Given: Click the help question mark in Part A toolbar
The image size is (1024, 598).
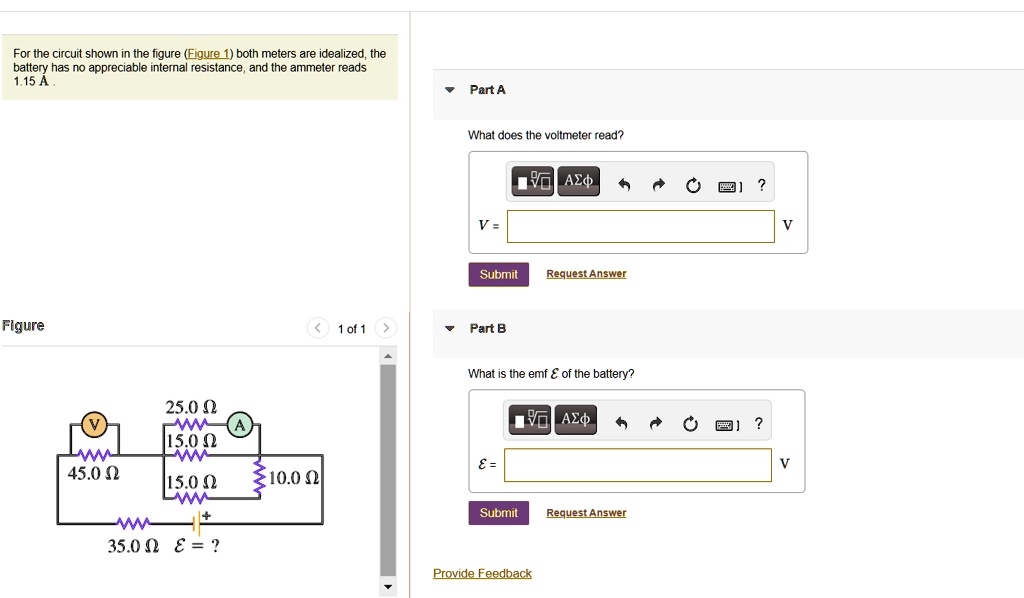Looking at the screenshot, I should click(761, 184).
